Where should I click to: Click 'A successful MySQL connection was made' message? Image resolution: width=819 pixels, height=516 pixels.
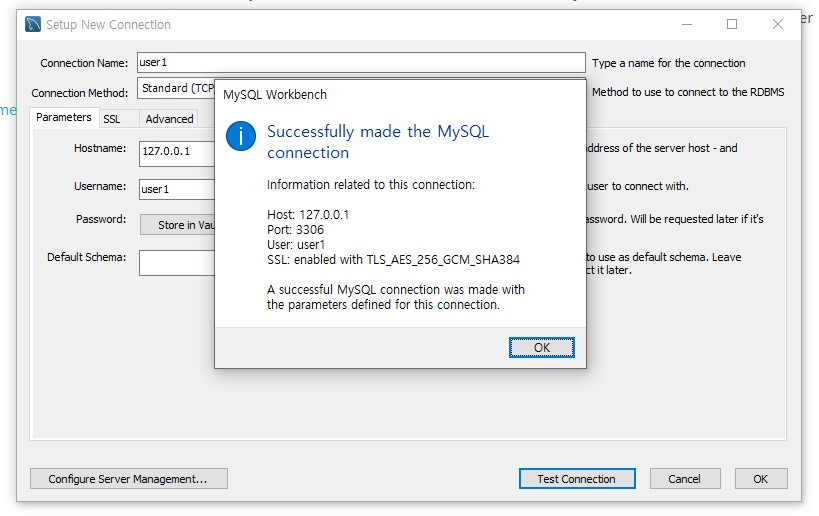click(x=395, y=297)
